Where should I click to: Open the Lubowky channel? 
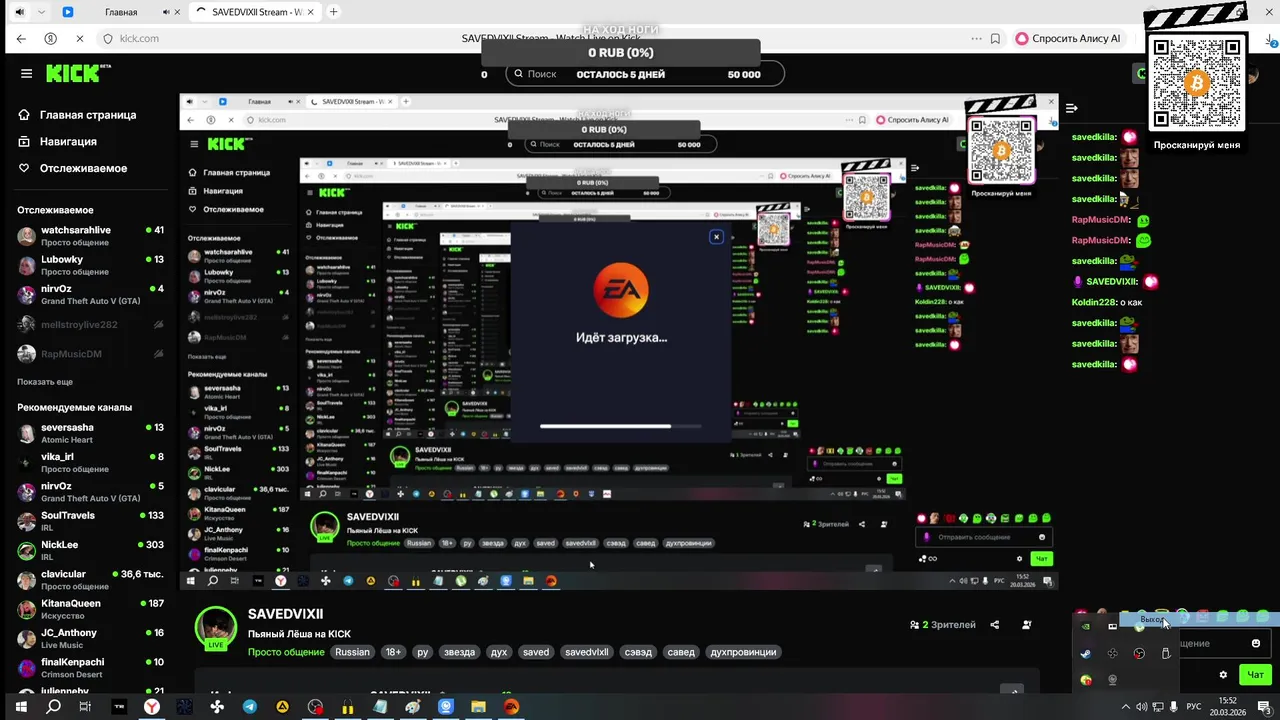[x=90, y=265]
